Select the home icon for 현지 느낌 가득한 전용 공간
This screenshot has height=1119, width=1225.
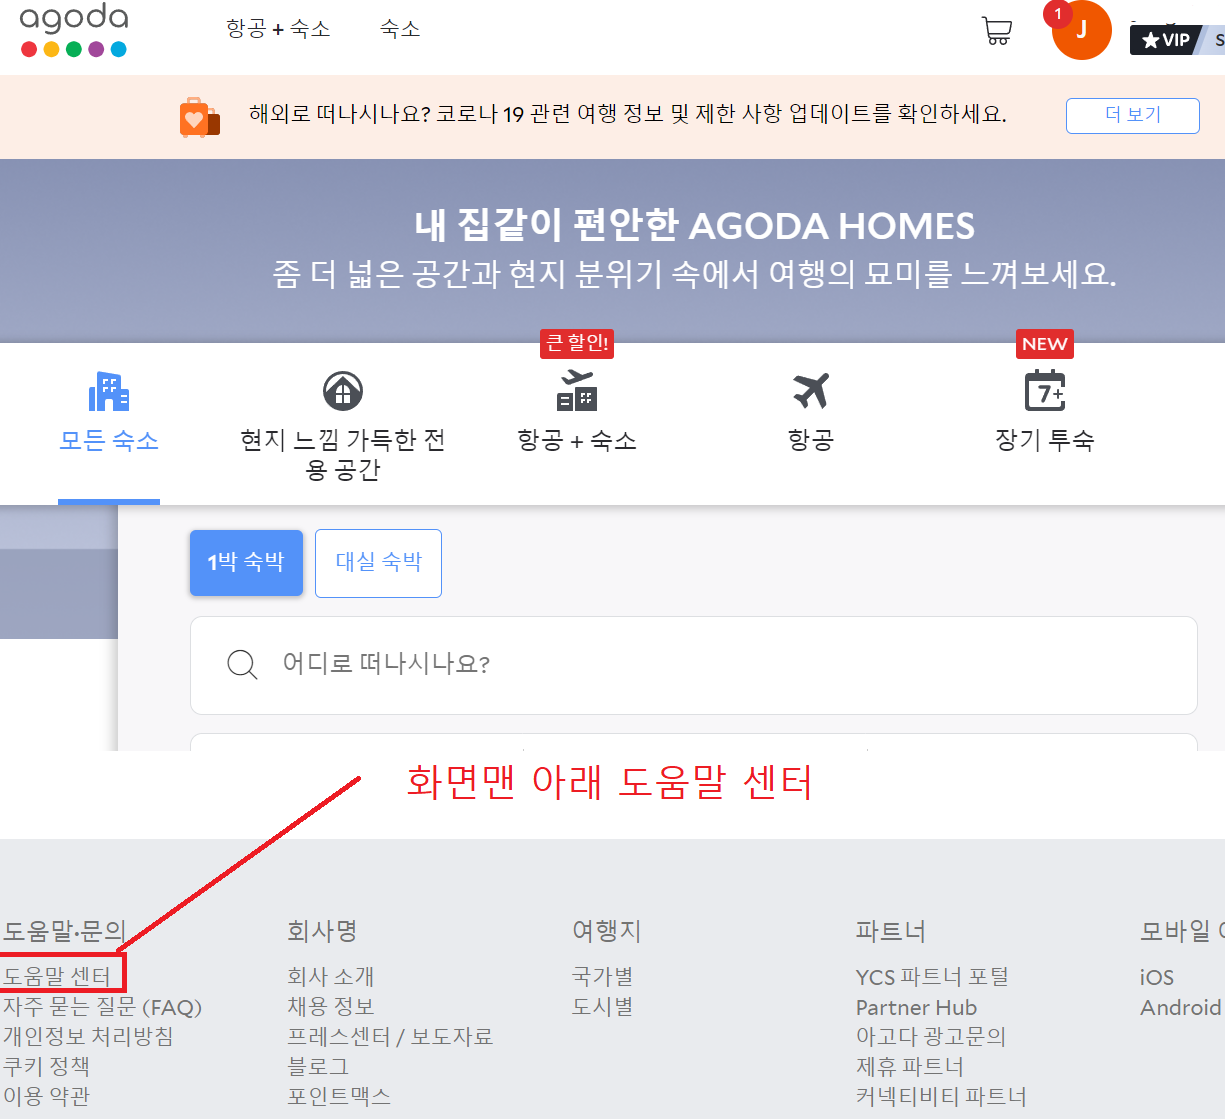pos(343,391)
